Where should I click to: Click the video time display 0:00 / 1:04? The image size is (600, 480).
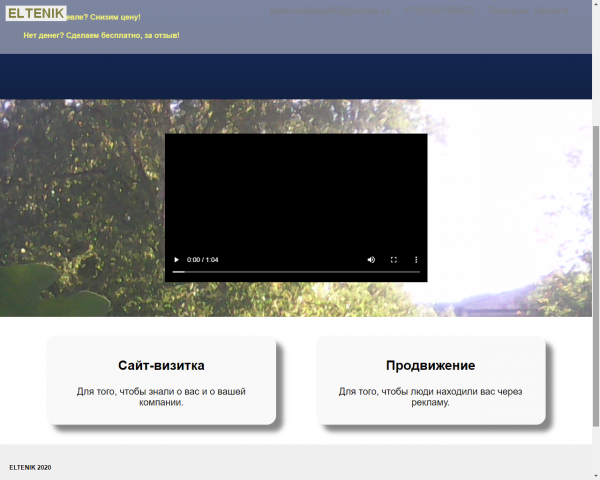coord(202,260)
